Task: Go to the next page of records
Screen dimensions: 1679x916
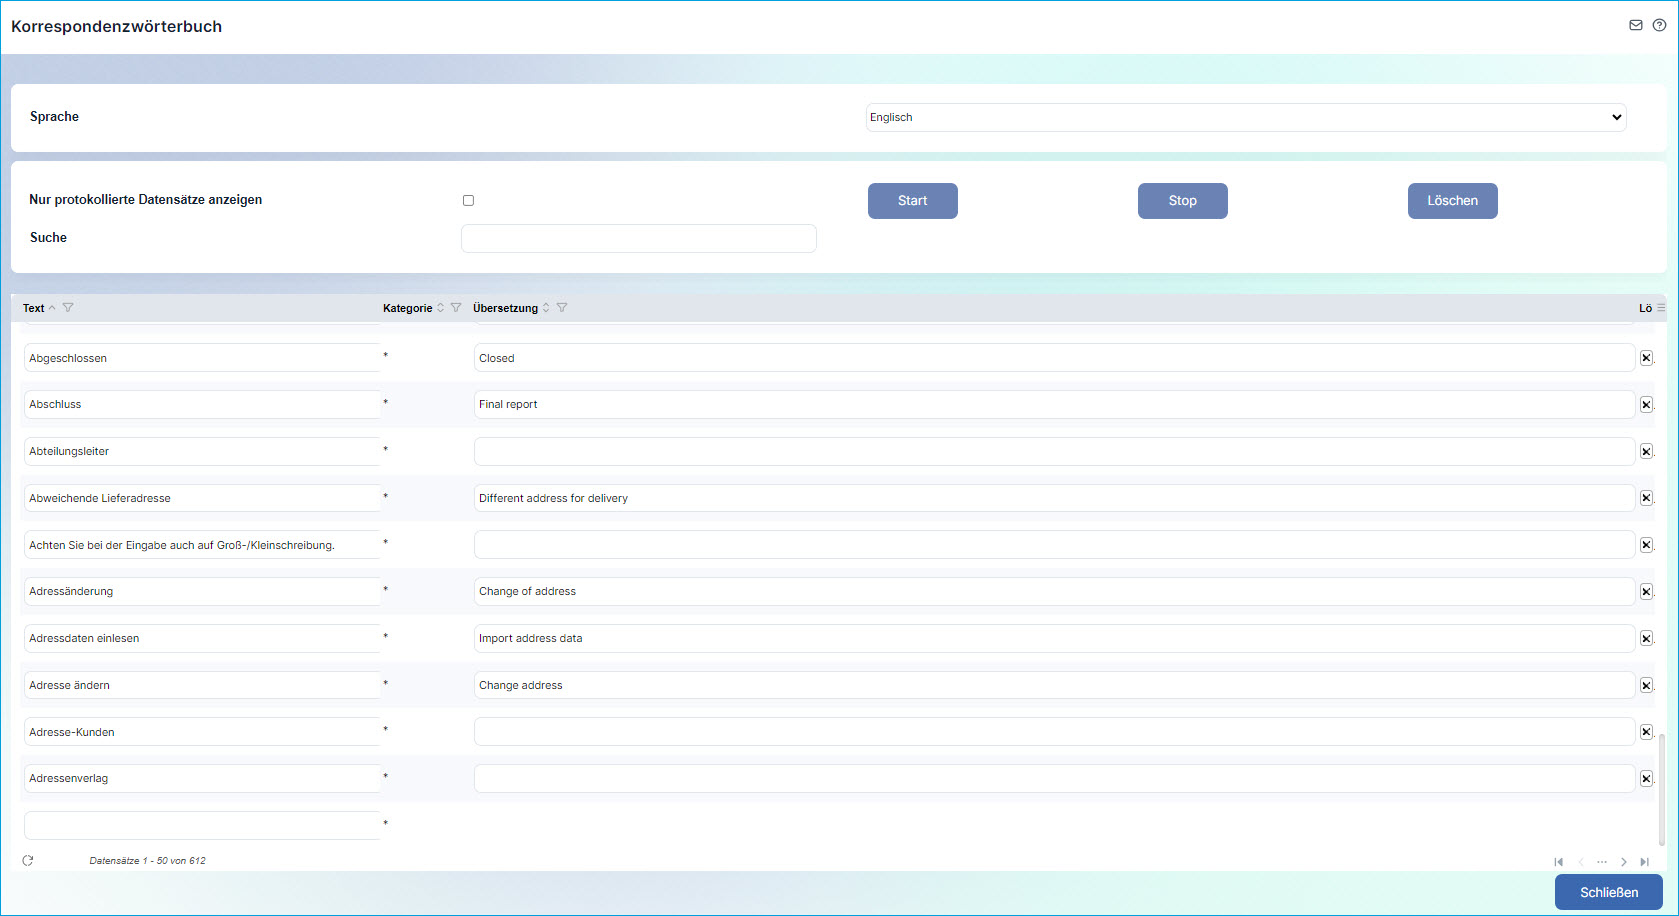Action: click(x=1623, y=862)
